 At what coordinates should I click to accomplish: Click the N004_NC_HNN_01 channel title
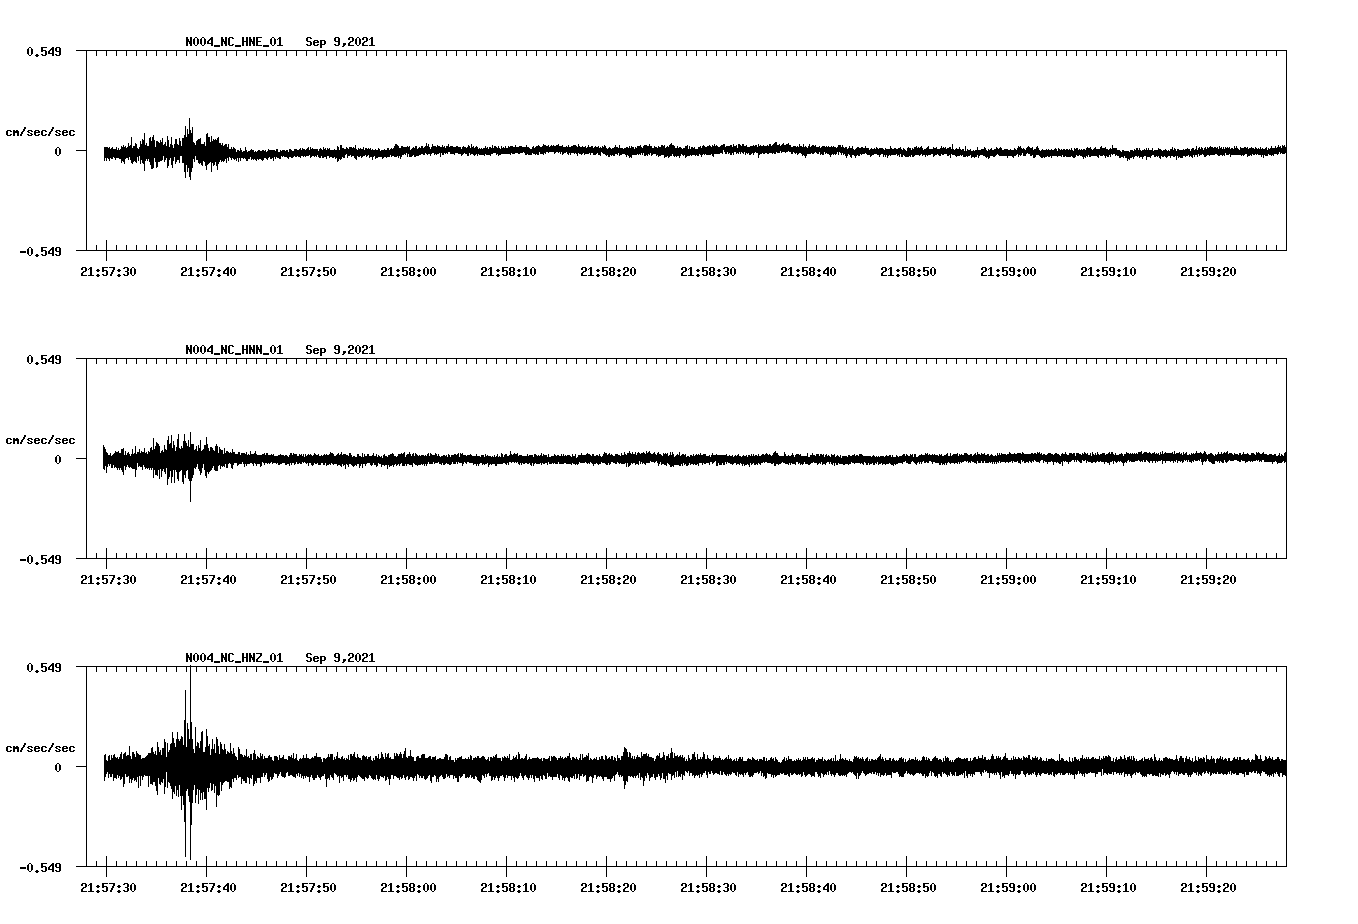pos(234,350)
